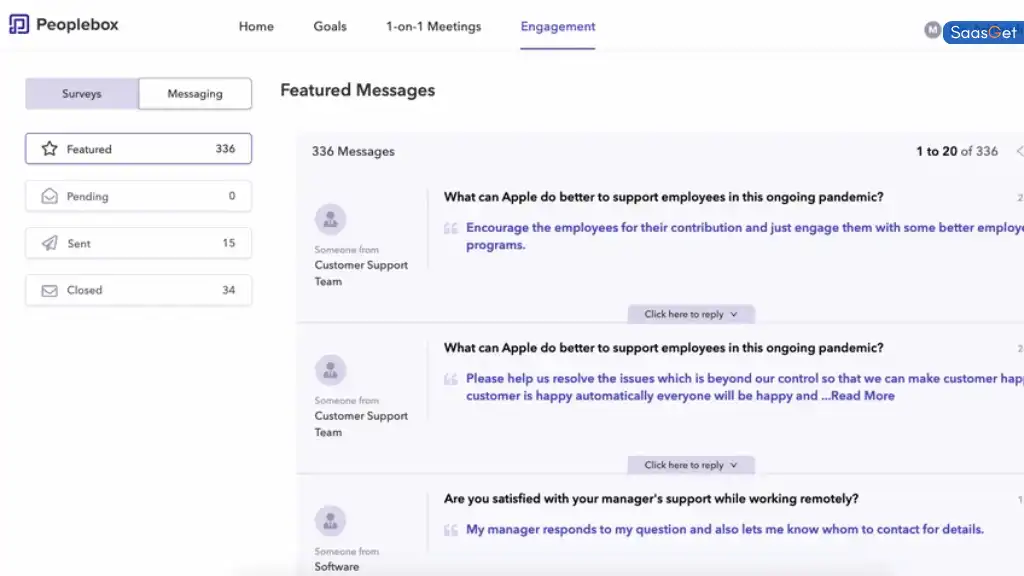The height and width of the screenshot is (576, 1024).
Task: Click the Peoplebox logo icon
Action: coord(19,24)
